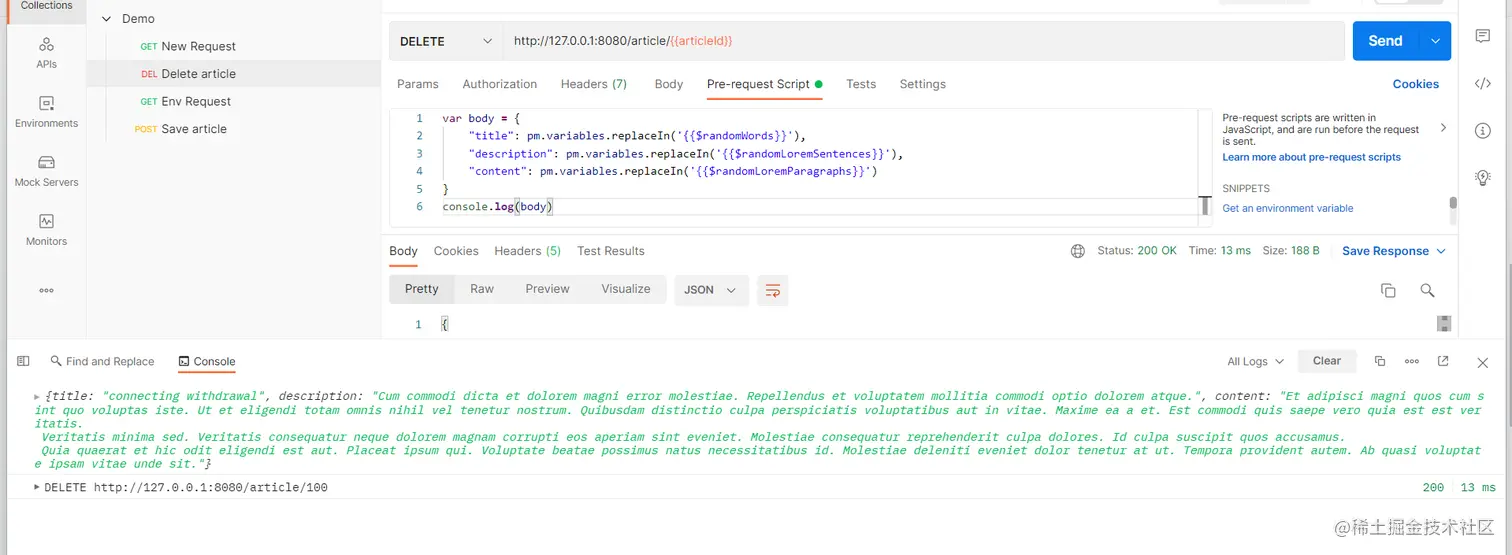This screenshot has width=1512, height=555.
Task: Switch to the Authorization tab
Action: [500, 84]
